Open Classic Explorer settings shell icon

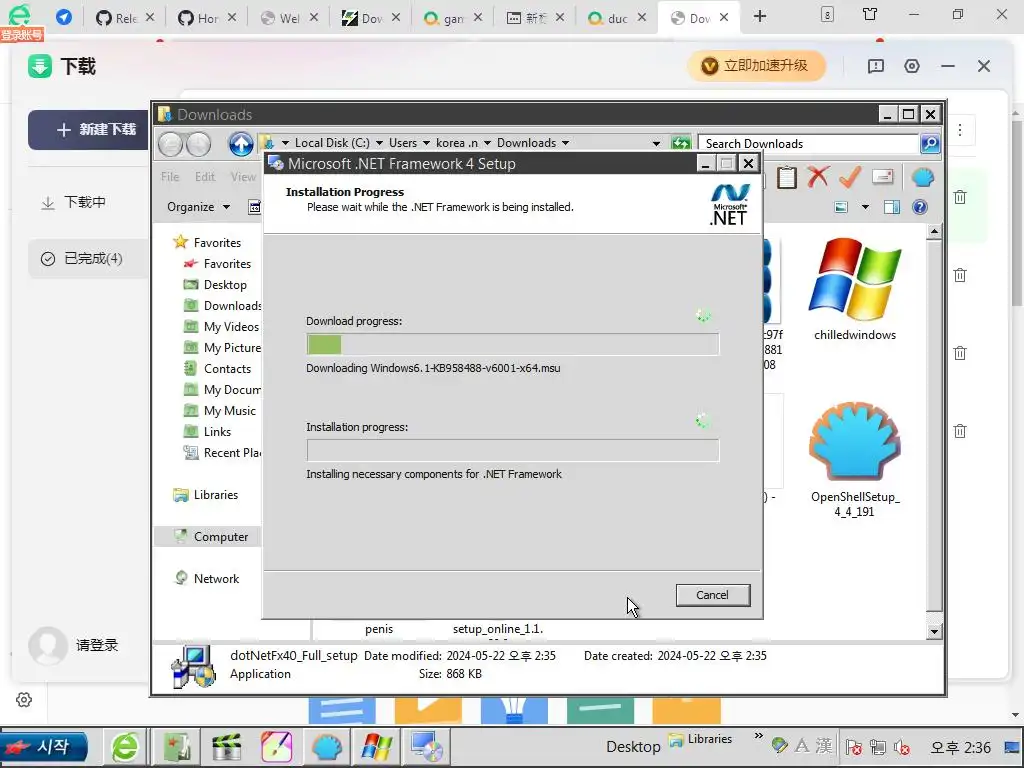click(x=922, y=177)
